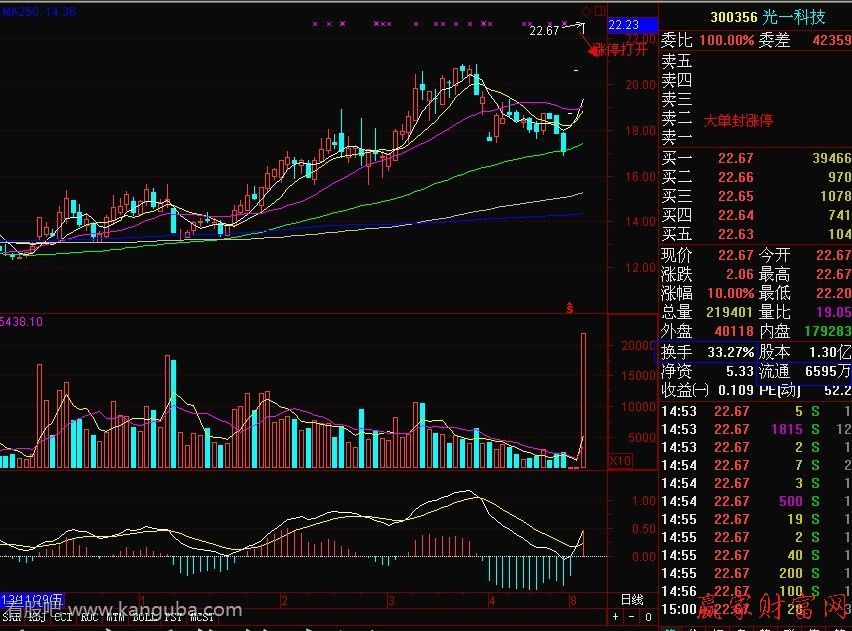Click the highlighted 22.23 price marker

tap(624, 25)
